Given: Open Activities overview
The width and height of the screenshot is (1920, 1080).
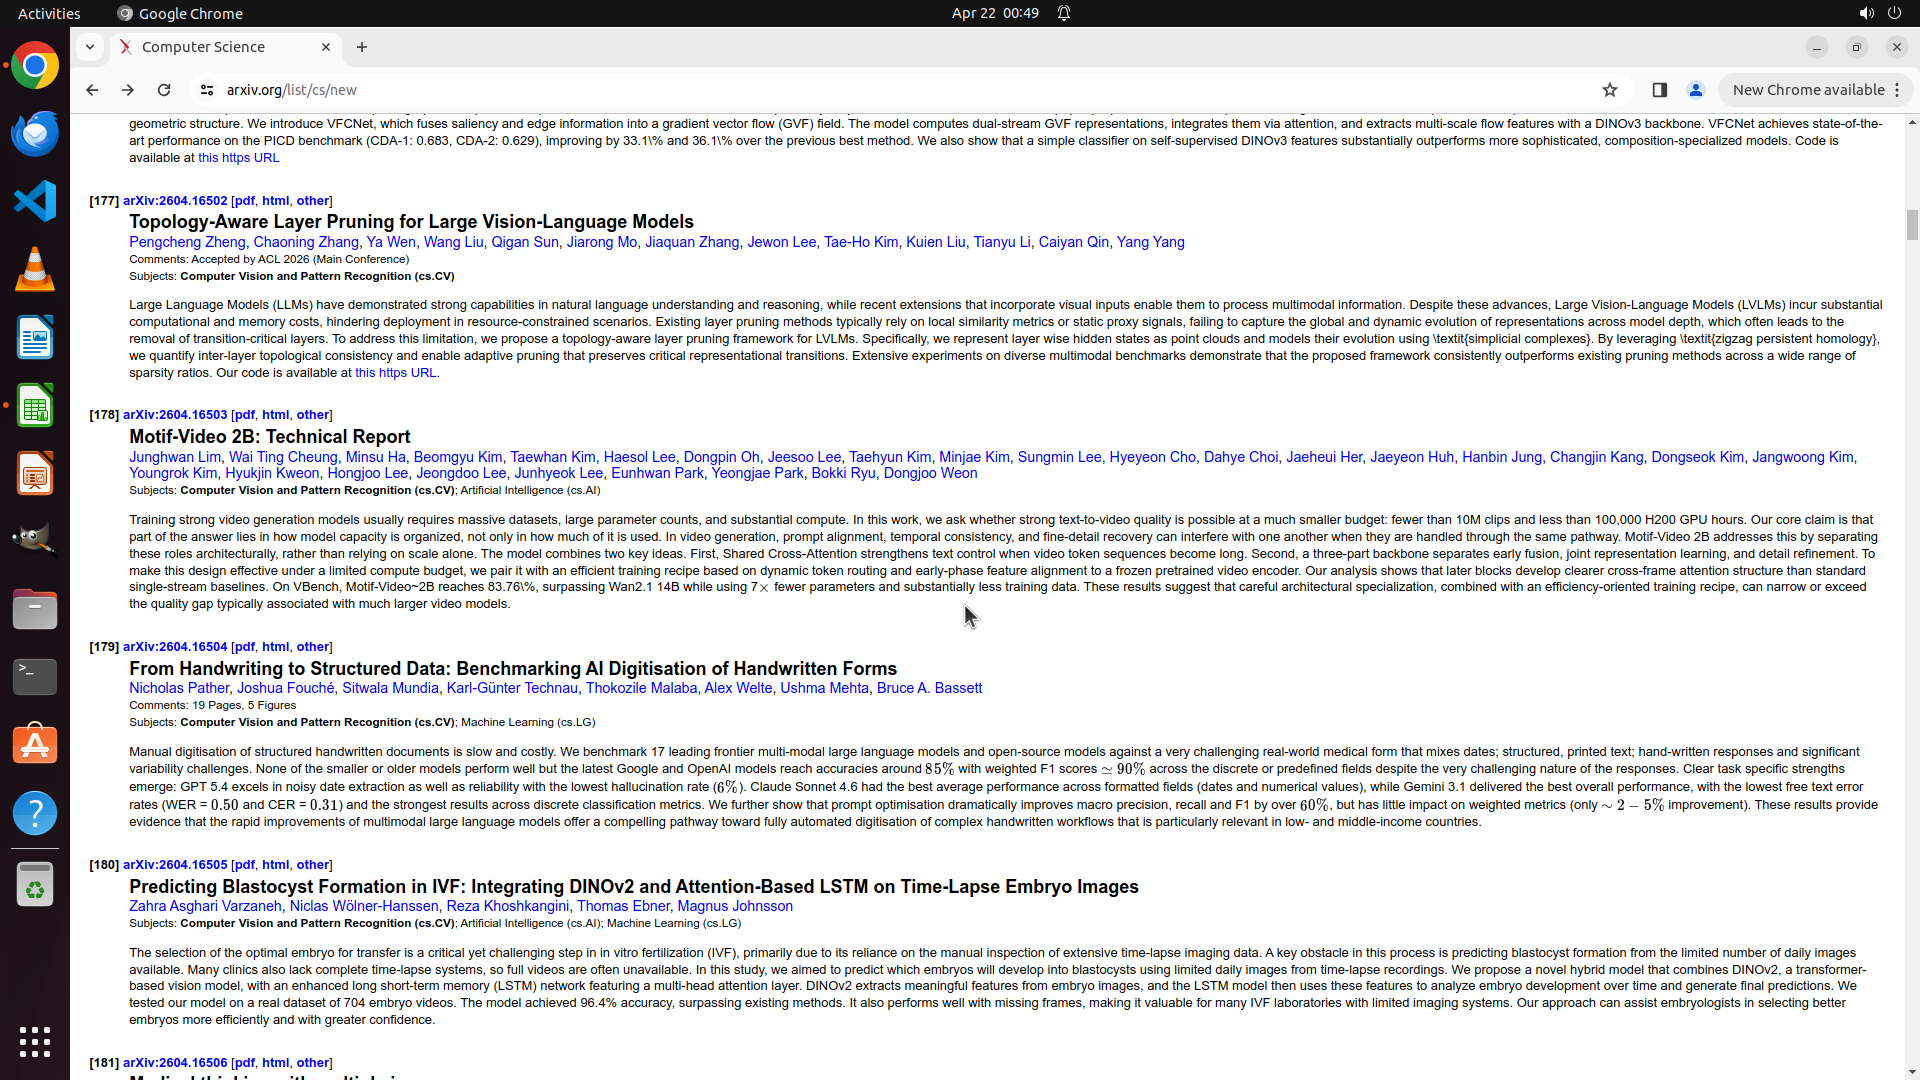Looking at the screenshot, I should 49,13.
